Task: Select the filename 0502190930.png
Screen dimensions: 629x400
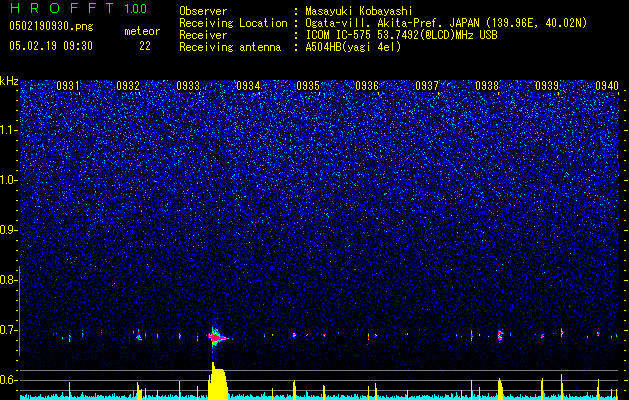Action: [51, 26]
